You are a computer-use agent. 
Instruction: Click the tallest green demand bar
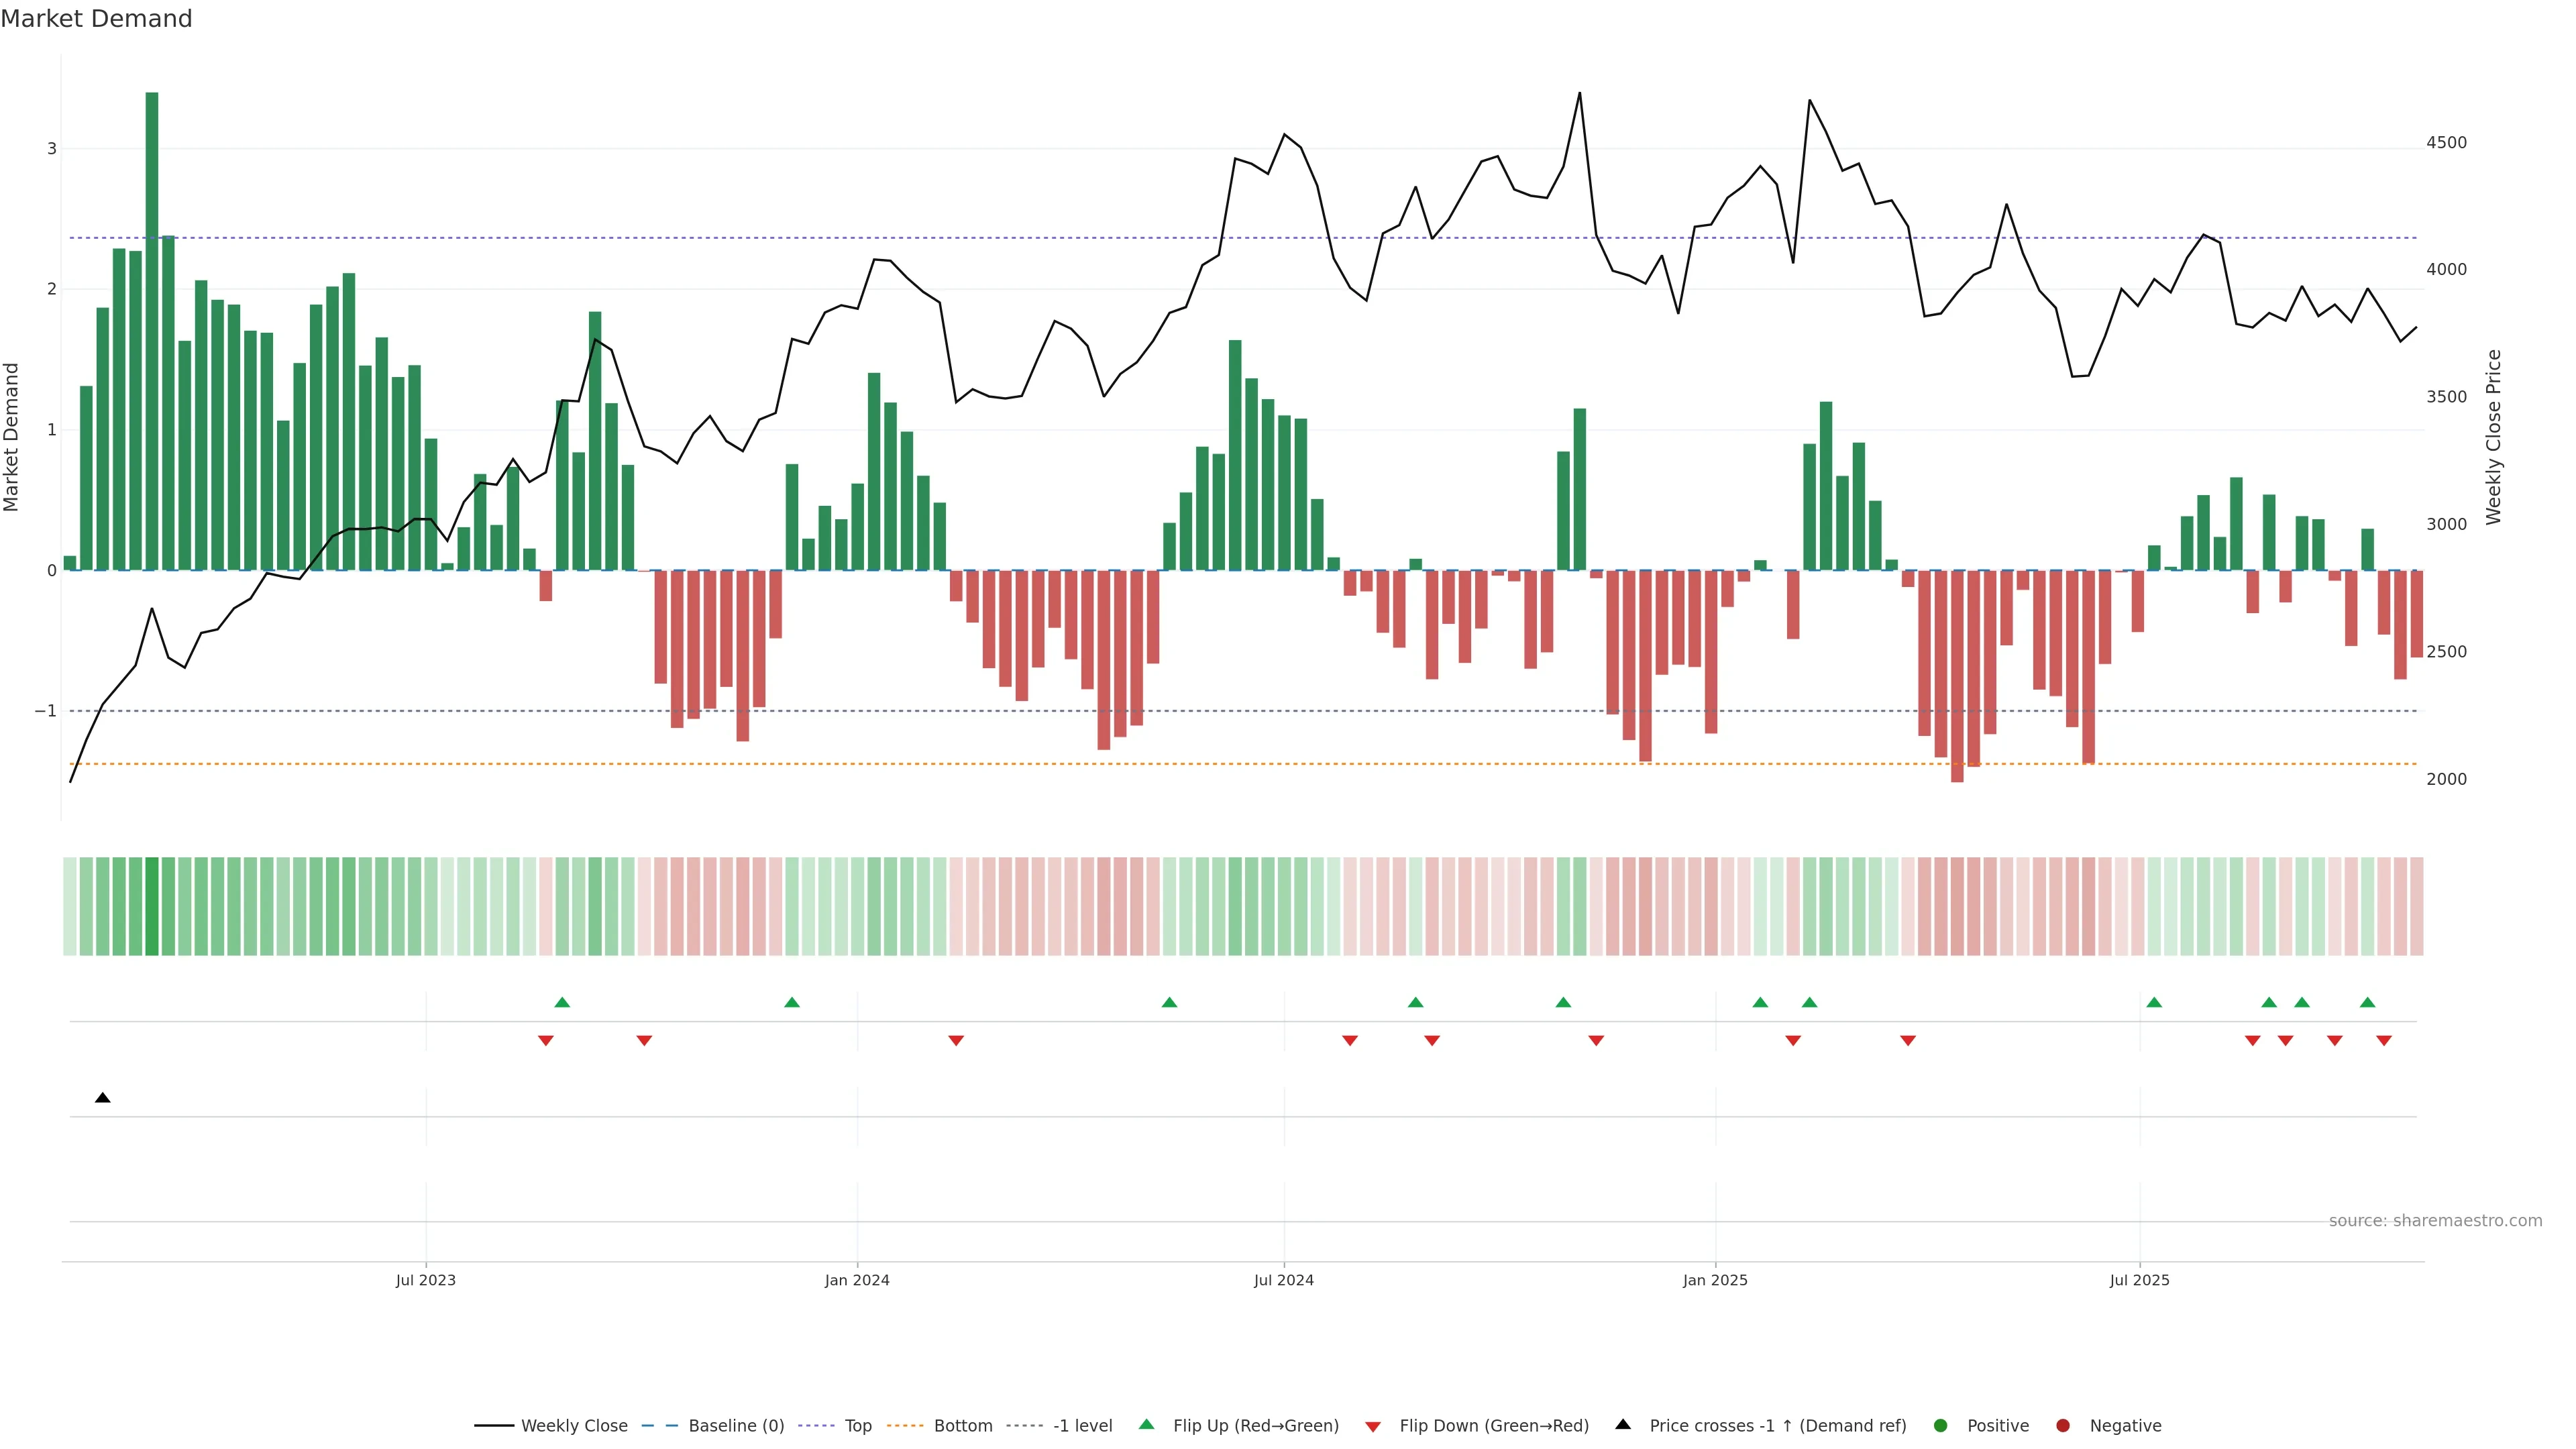[152, 330]
